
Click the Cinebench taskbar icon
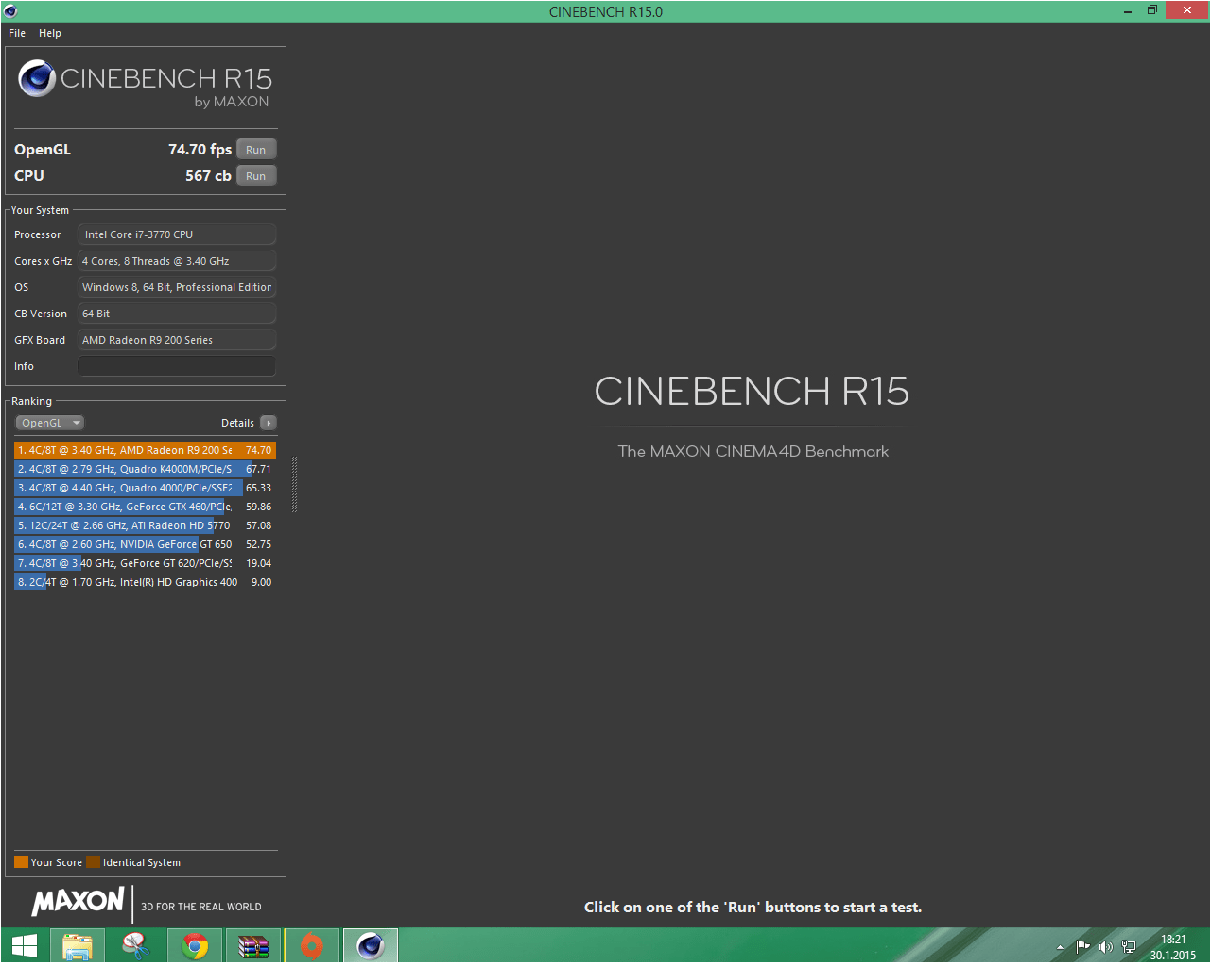[371, 945]
